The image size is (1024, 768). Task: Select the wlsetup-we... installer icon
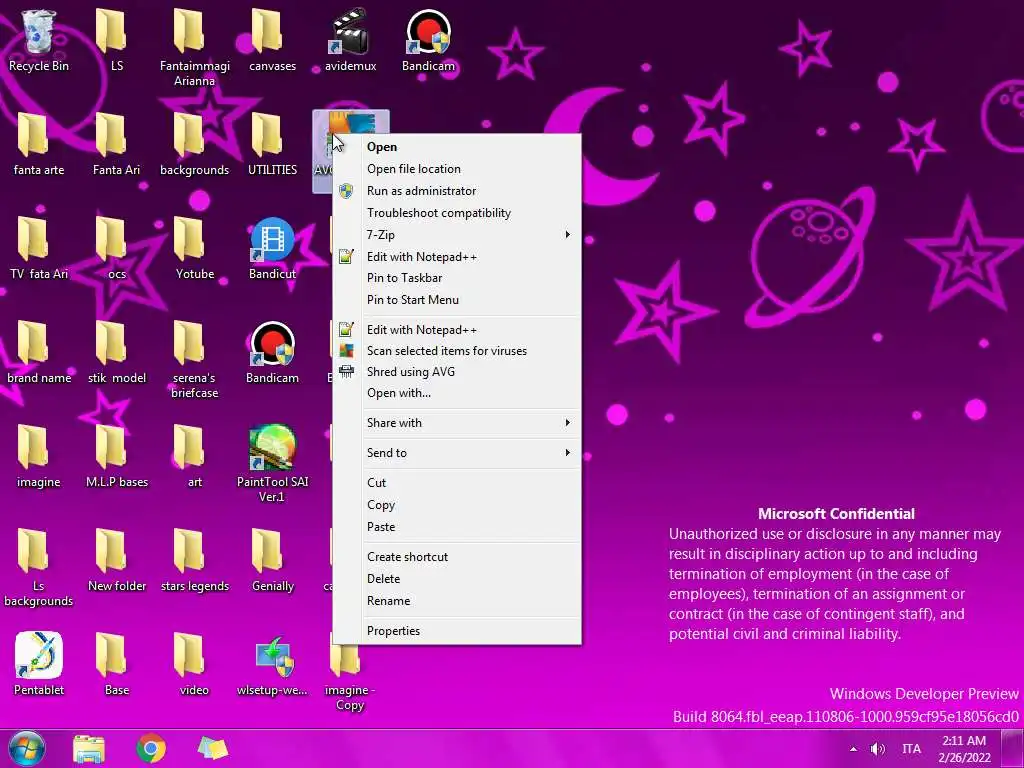coord(272,664)
